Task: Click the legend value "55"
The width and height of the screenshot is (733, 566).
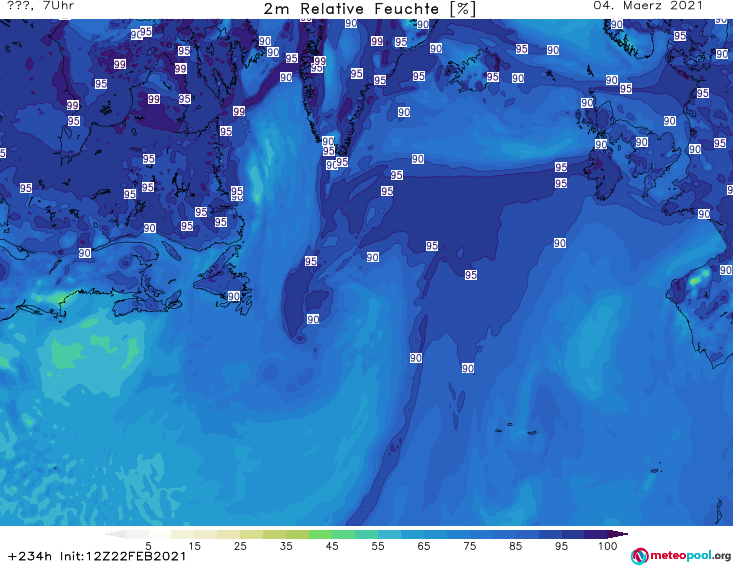Action: (x=378, y=546)
